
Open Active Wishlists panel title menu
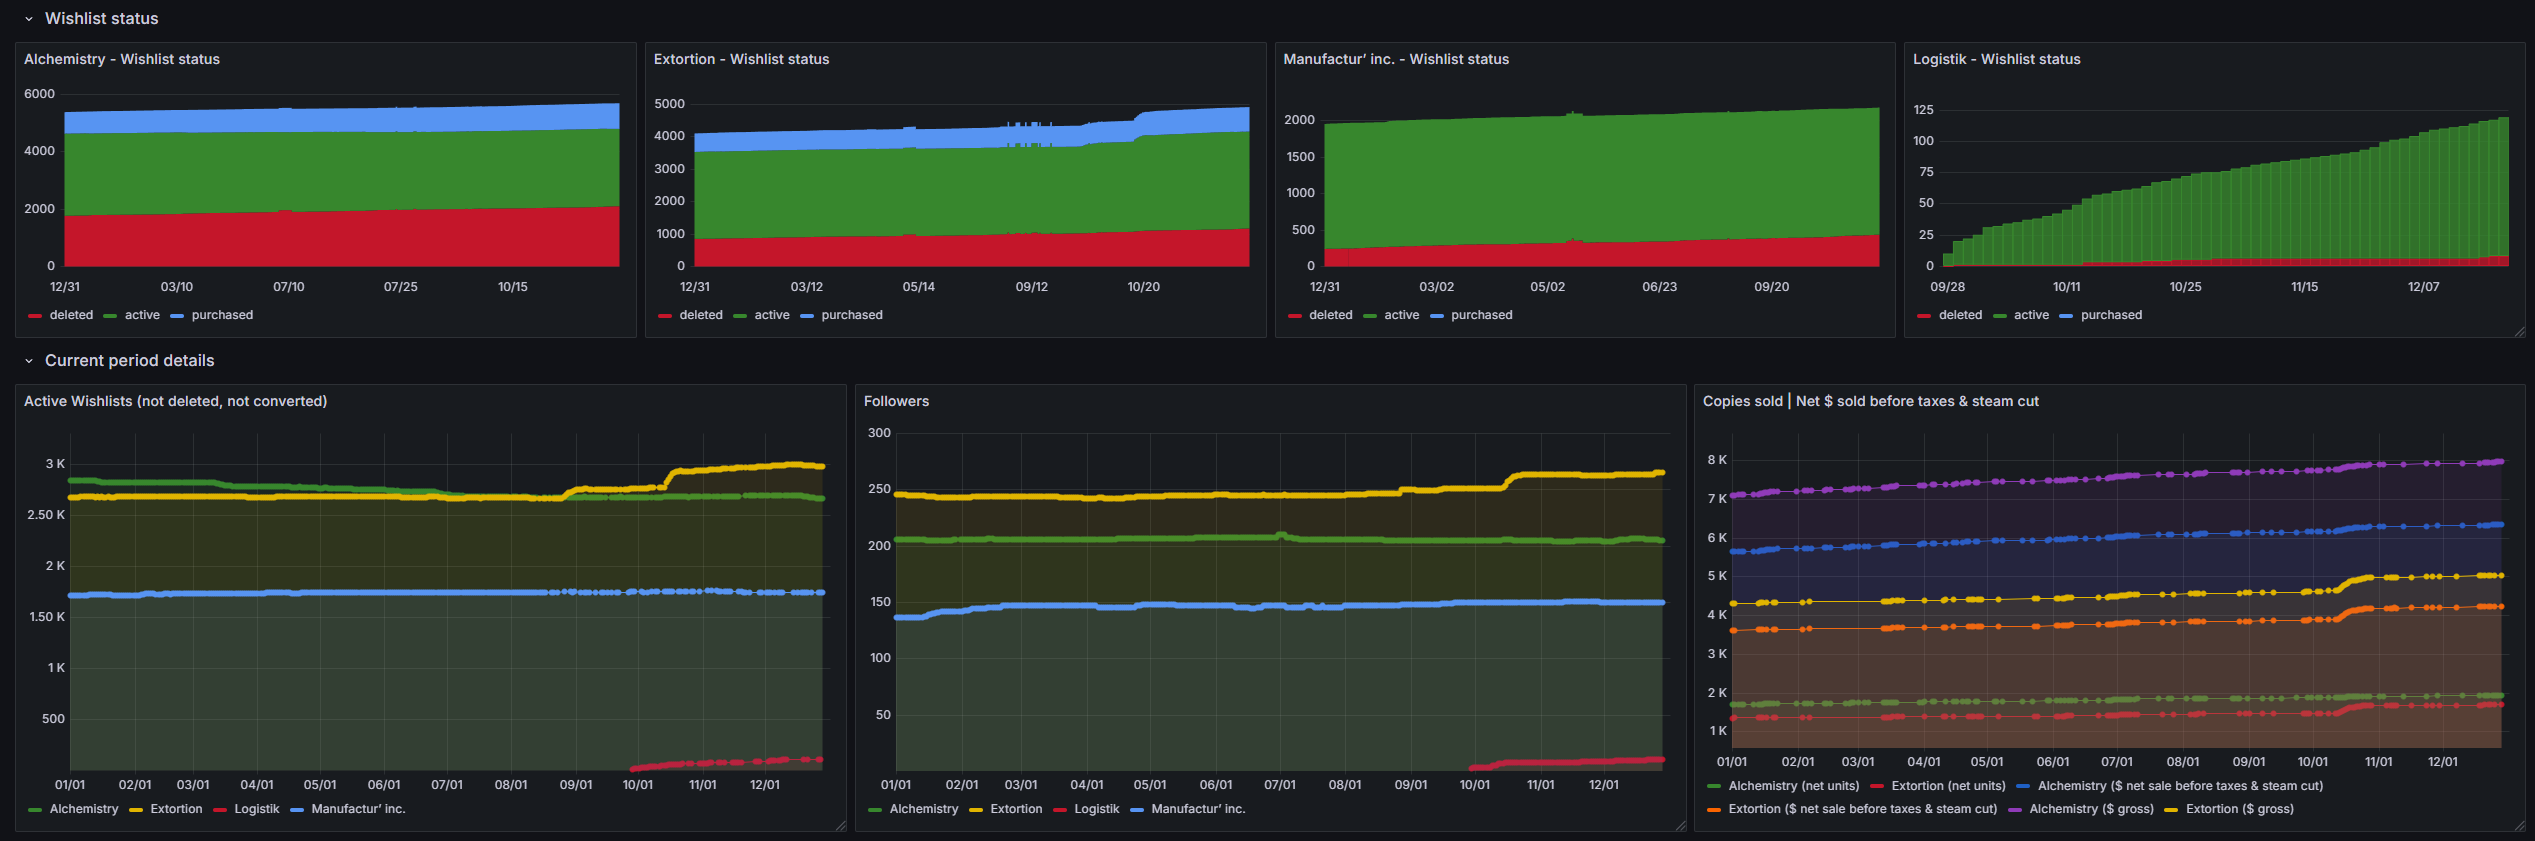175,401
